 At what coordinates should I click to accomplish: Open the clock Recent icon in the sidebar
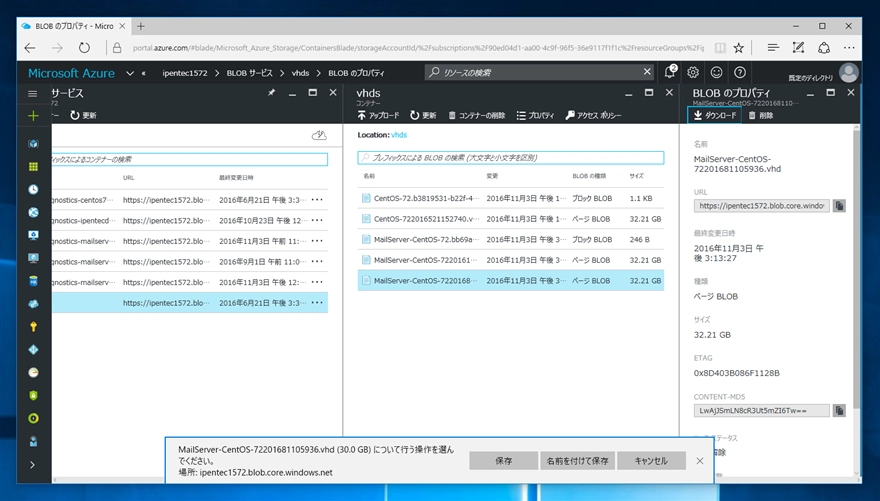[33, 189]
